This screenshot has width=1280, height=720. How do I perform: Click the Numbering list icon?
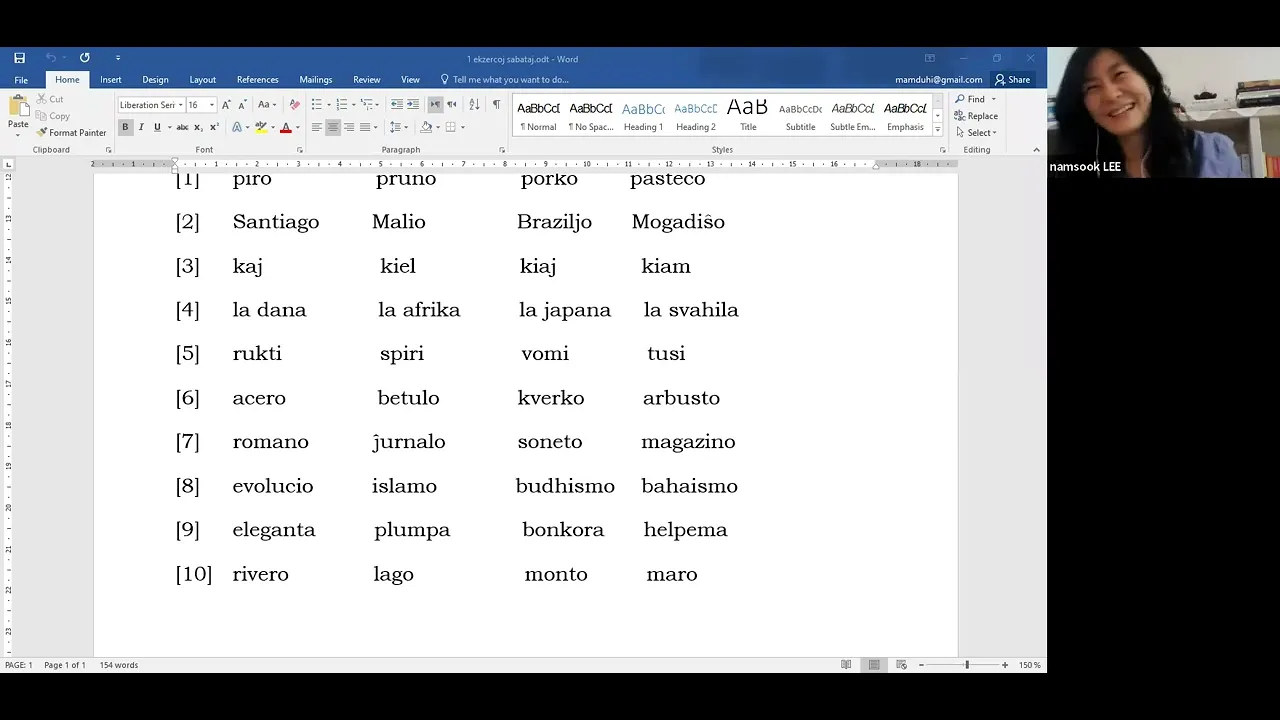tap(341, 104)
